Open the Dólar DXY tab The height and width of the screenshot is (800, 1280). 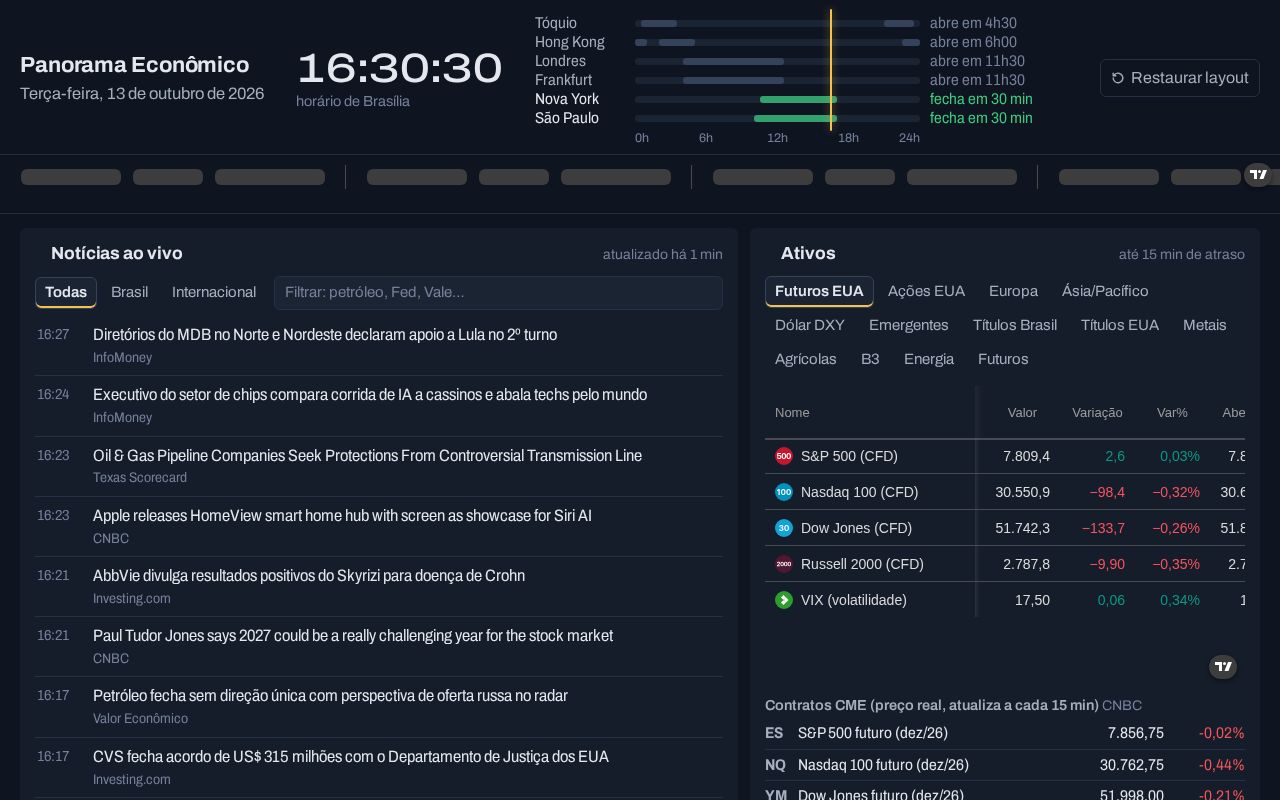[810, 325]
